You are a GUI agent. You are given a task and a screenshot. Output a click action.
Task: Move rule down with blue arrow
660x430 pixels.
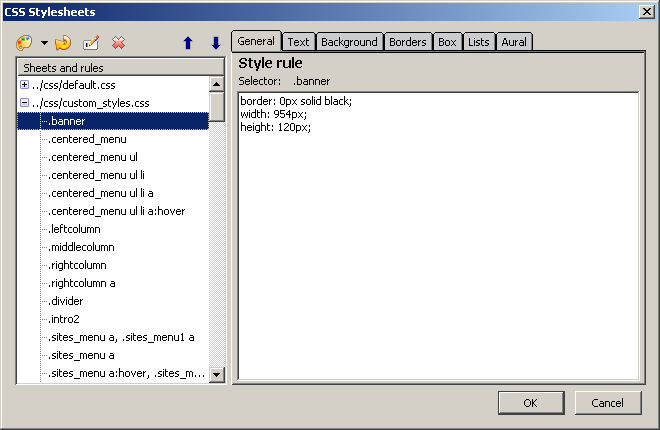216,43
